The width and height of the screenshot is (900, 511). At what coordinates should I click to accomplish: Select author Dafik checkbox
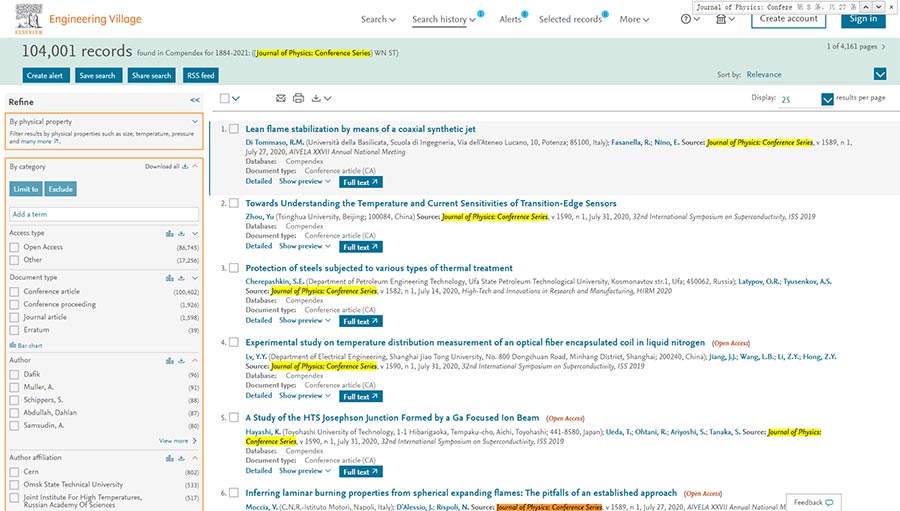(14, 374)
